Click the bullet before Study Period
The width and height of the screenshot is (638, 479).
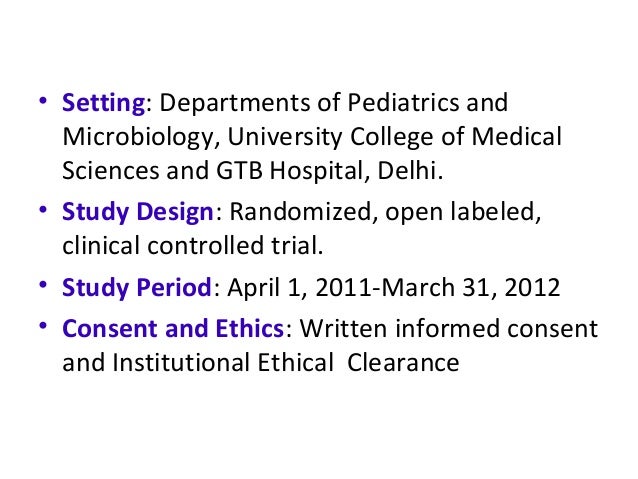[43, 285]
